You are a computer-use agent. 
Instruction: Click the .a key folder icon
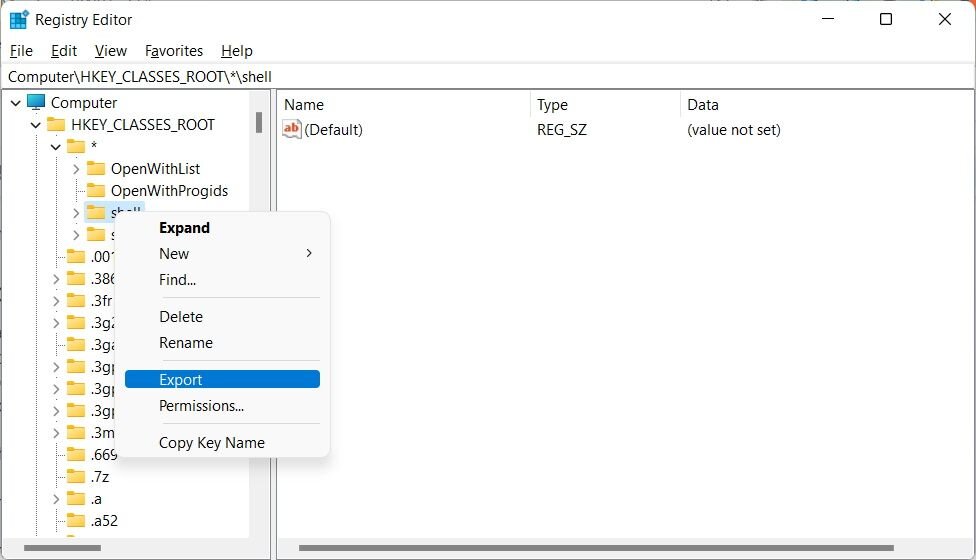pos(76,498)
